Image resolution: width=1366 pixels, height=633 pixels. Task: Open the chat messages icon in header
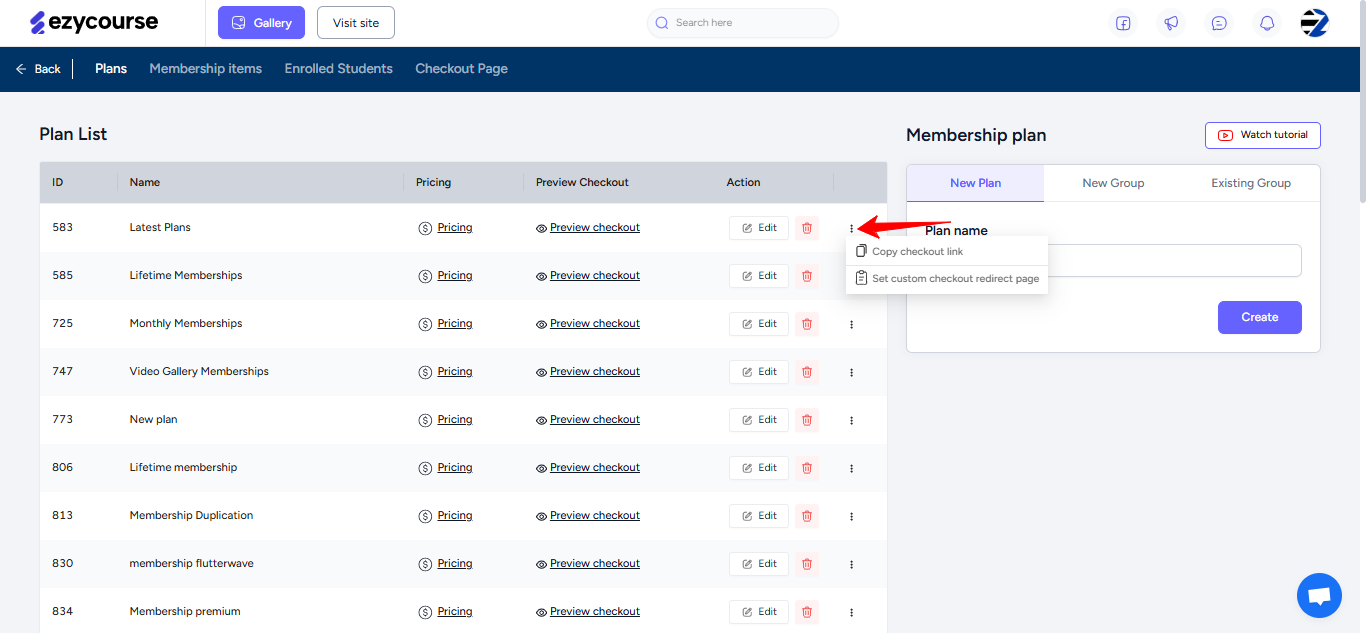click(1219, 23)
